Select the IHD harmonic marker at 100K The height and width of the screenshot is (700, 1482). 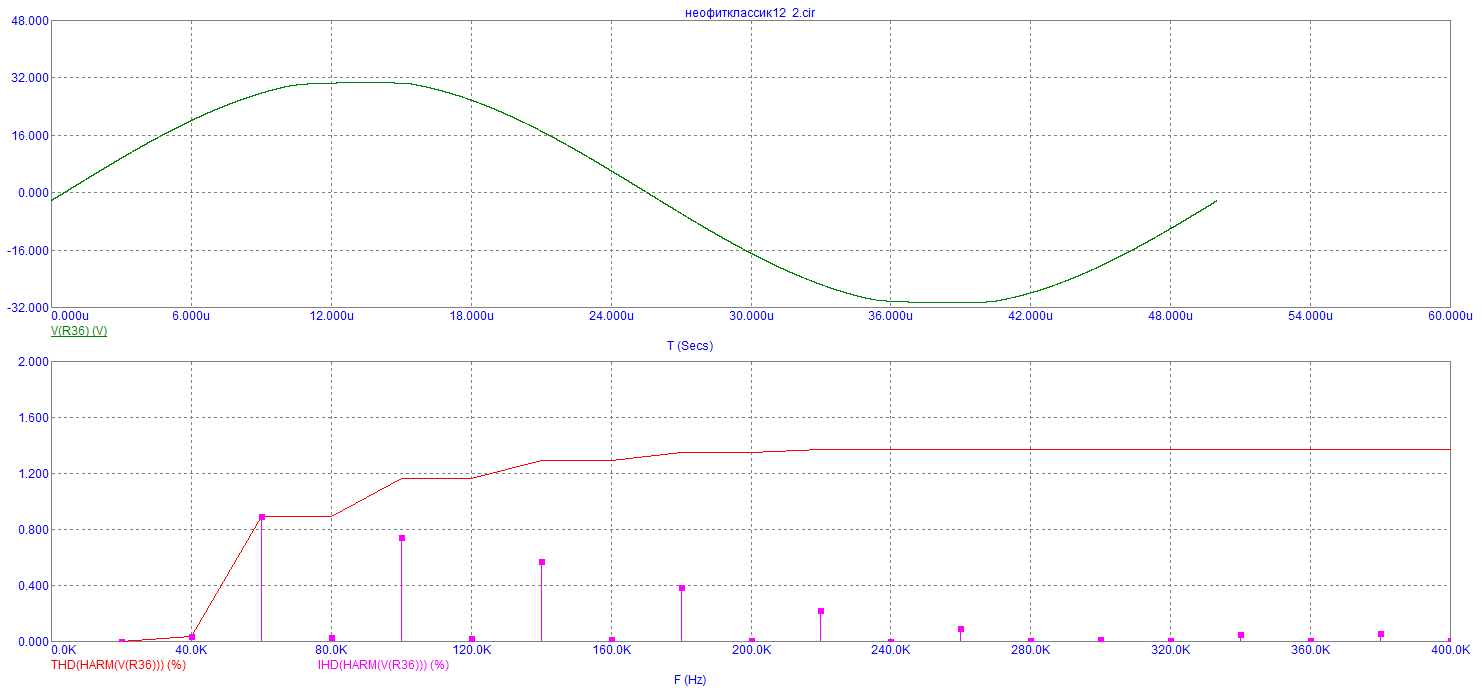click(x=402, y=538)
